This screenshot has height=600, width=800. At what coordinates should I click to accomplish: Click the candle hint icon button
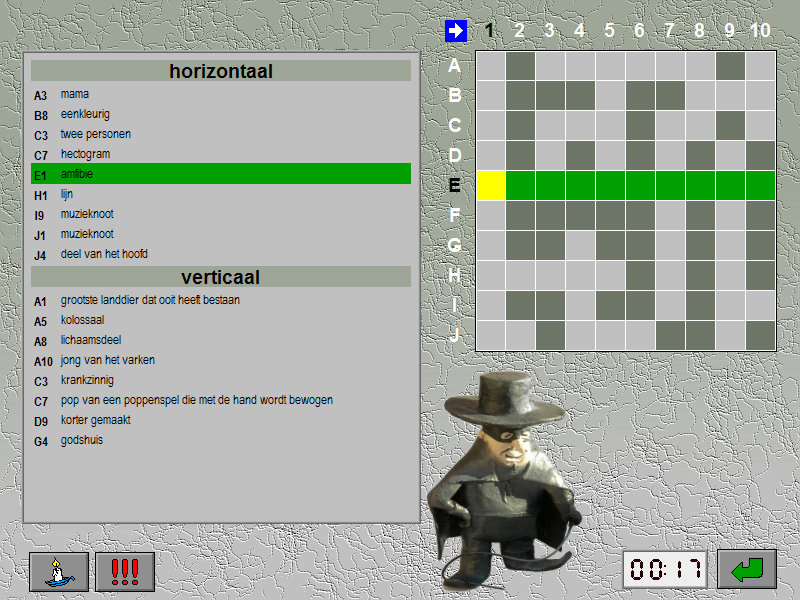tap(59, 571)
